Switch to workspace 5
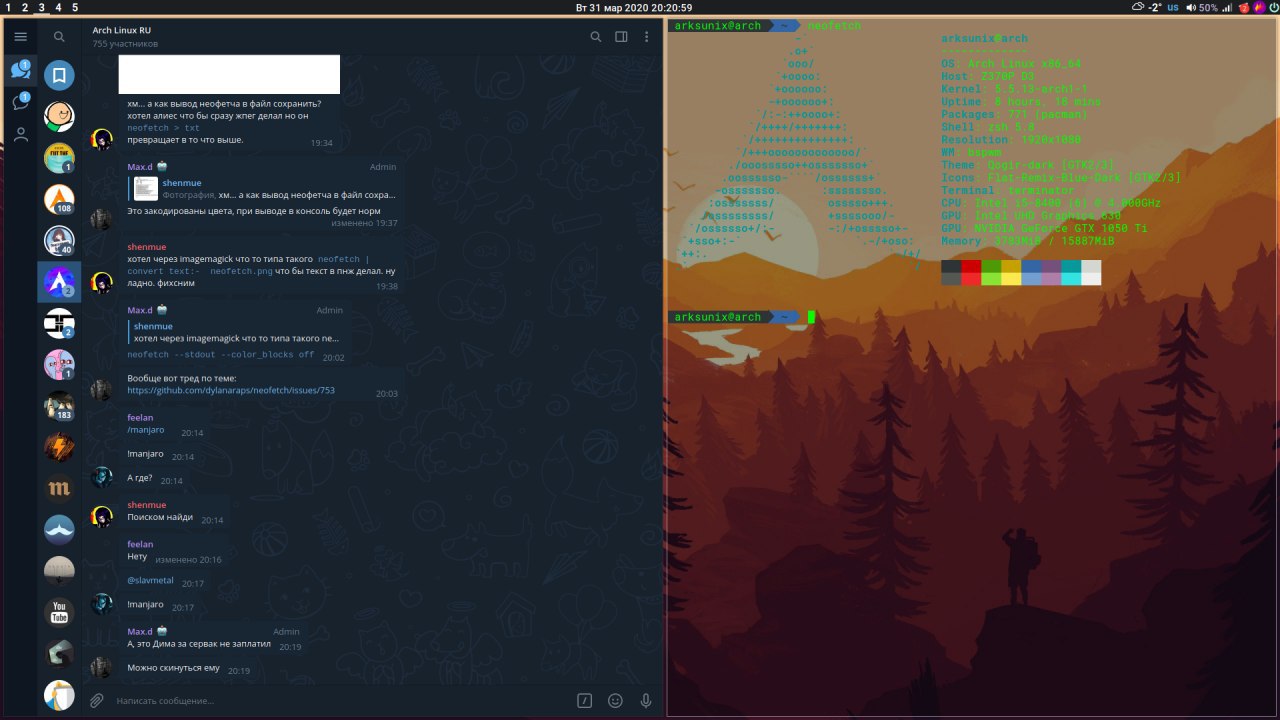The height and width of the screenshot is (720, 1280). pos(75,7)
